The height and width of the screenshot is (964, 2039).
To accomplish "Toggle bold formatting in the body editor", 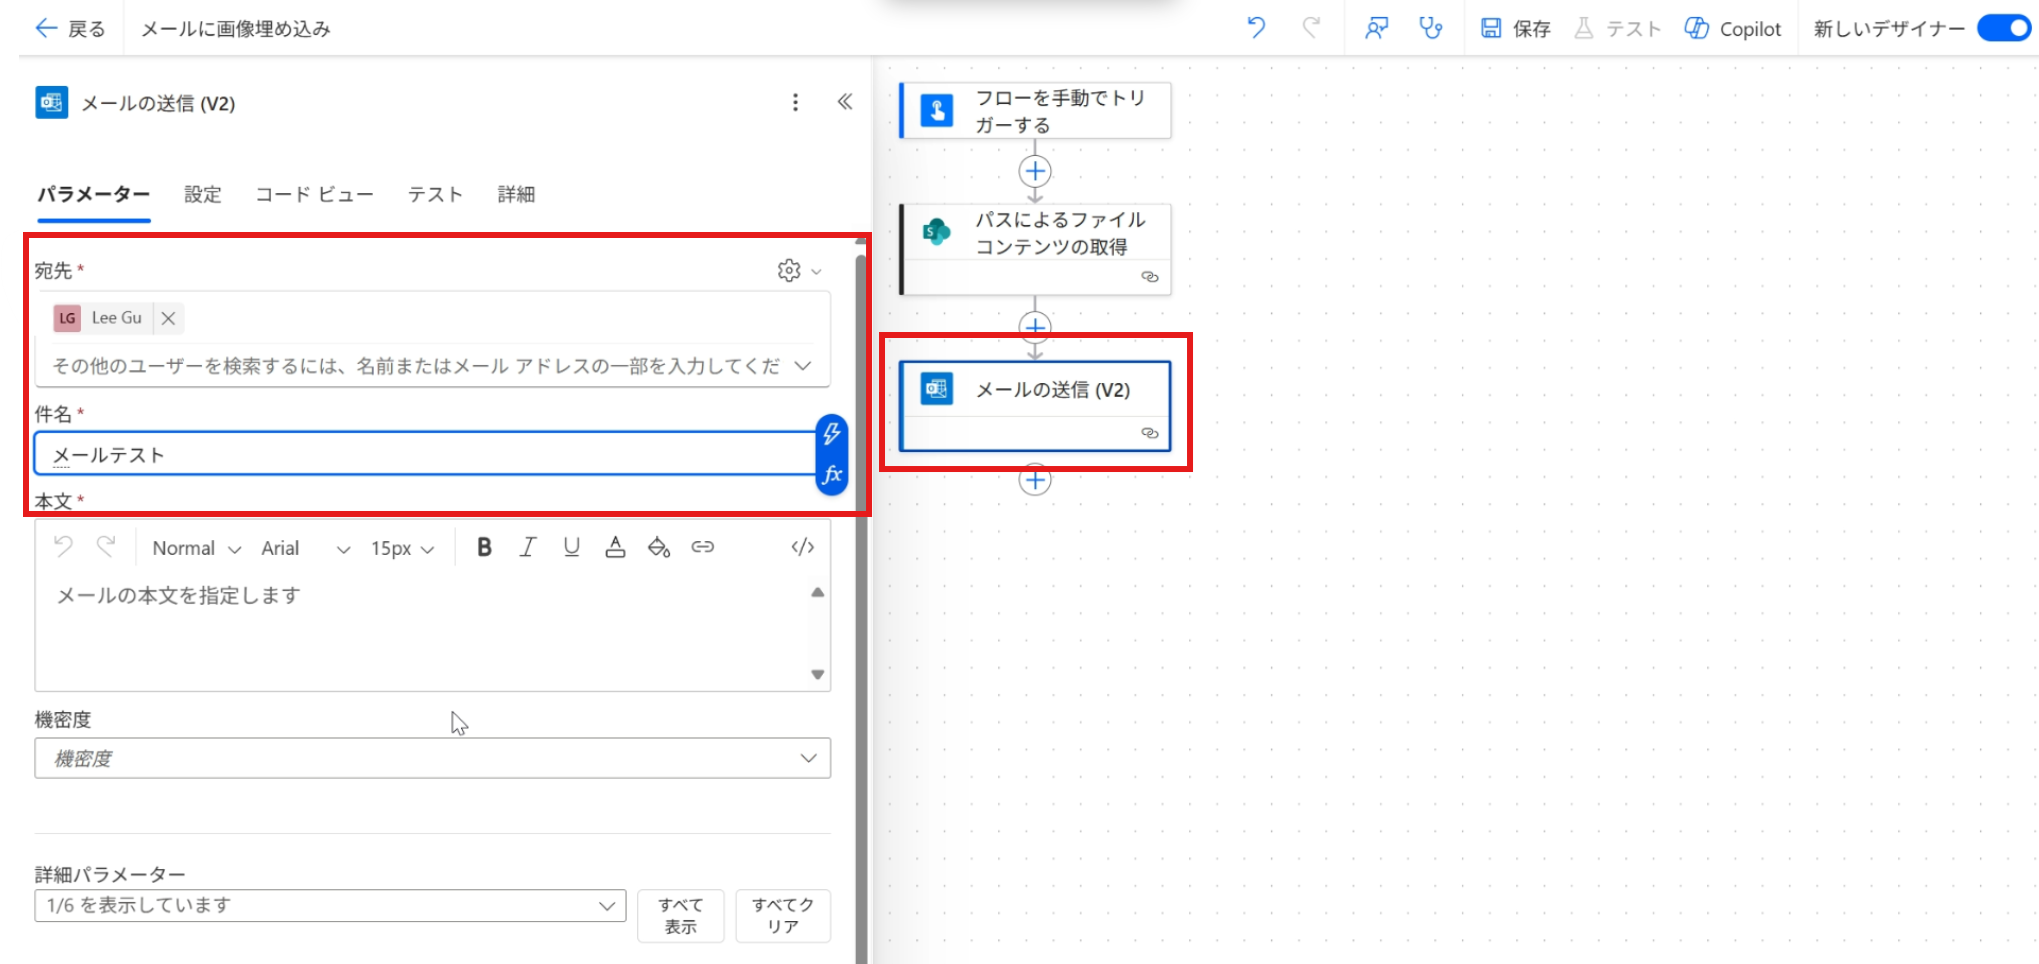I will 483,547.
